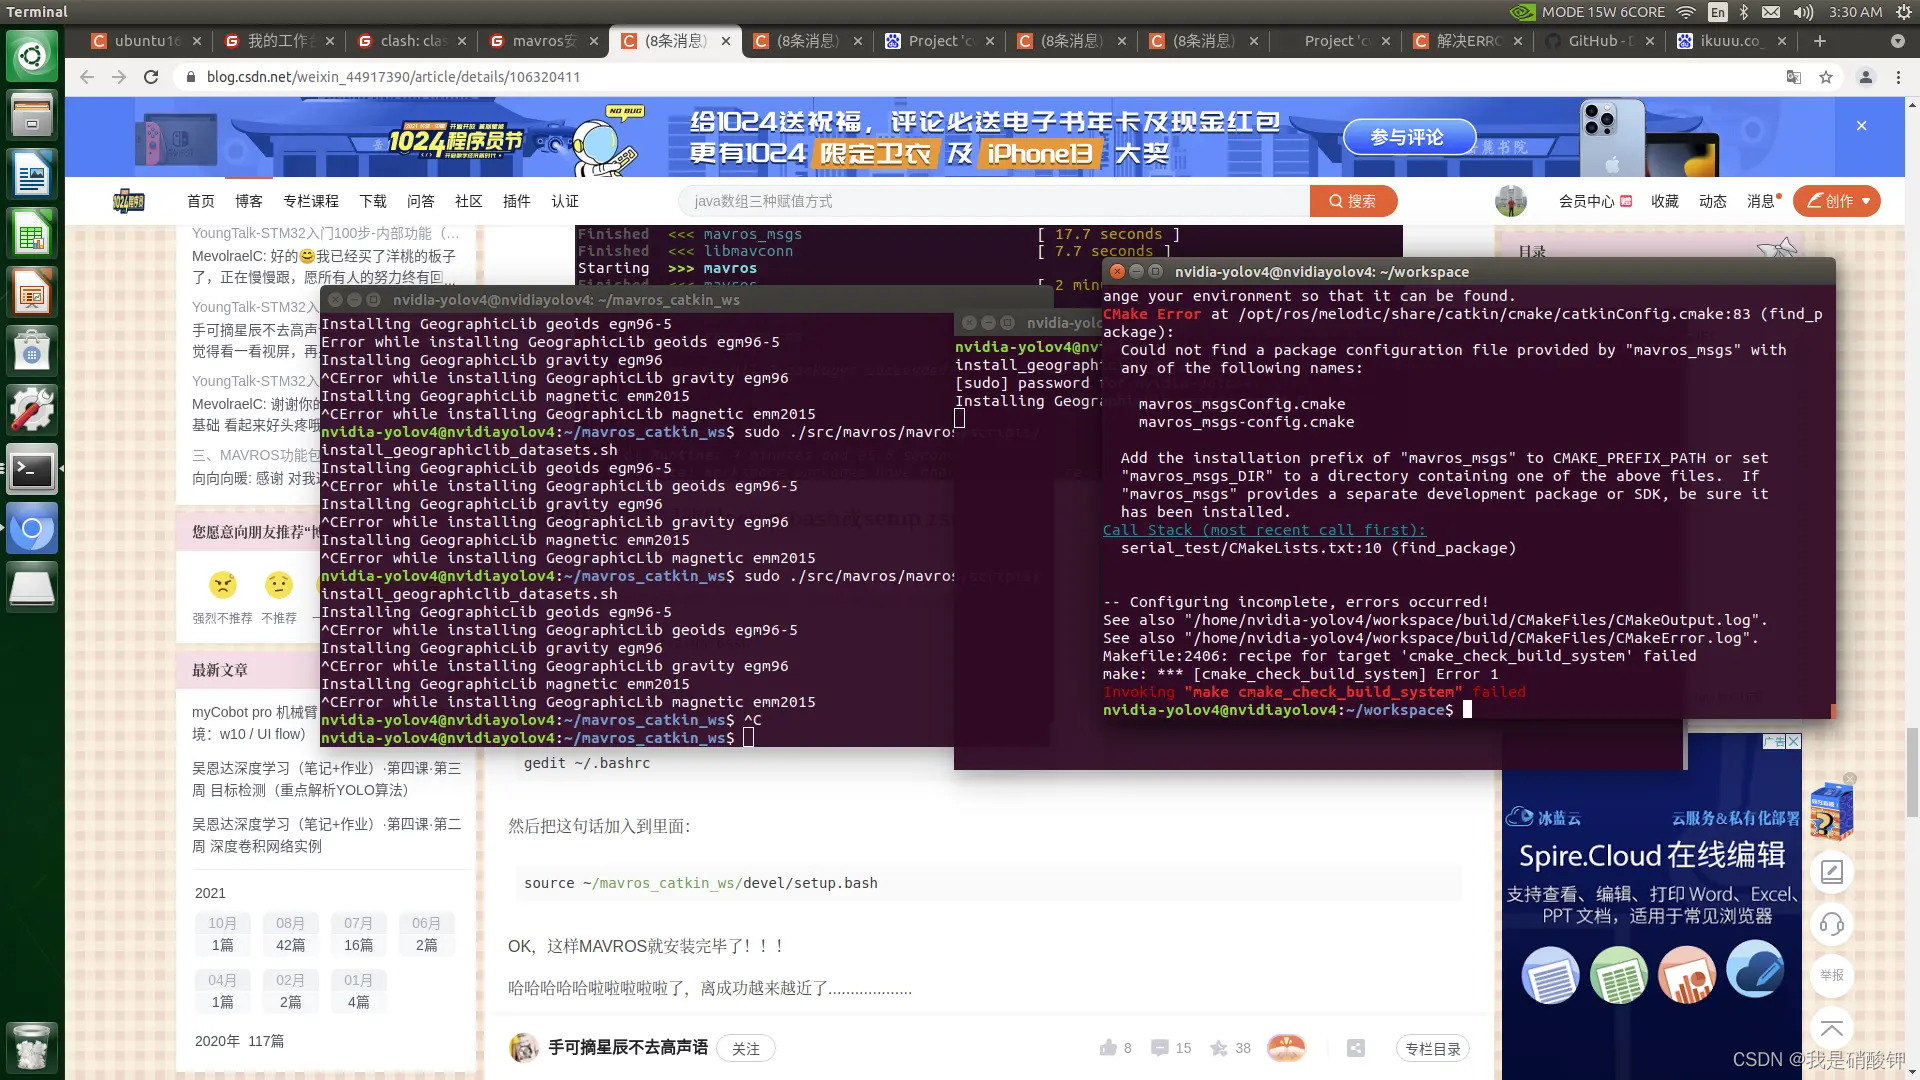1920x1080 pixels.
Task: Open 下载 in CSDN navigation
Action: click(373, 201)
